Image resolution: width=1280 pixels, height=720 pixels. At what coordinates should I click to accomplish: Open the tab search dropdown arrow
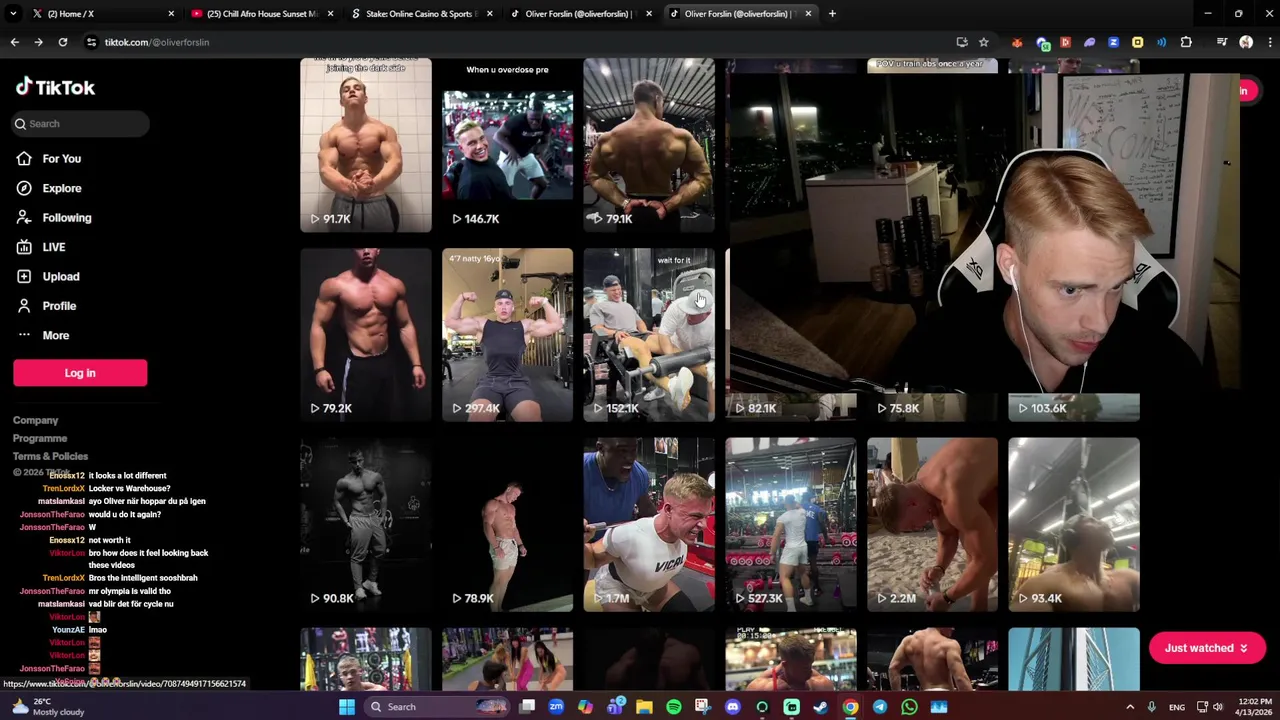(x=13, y=14)
